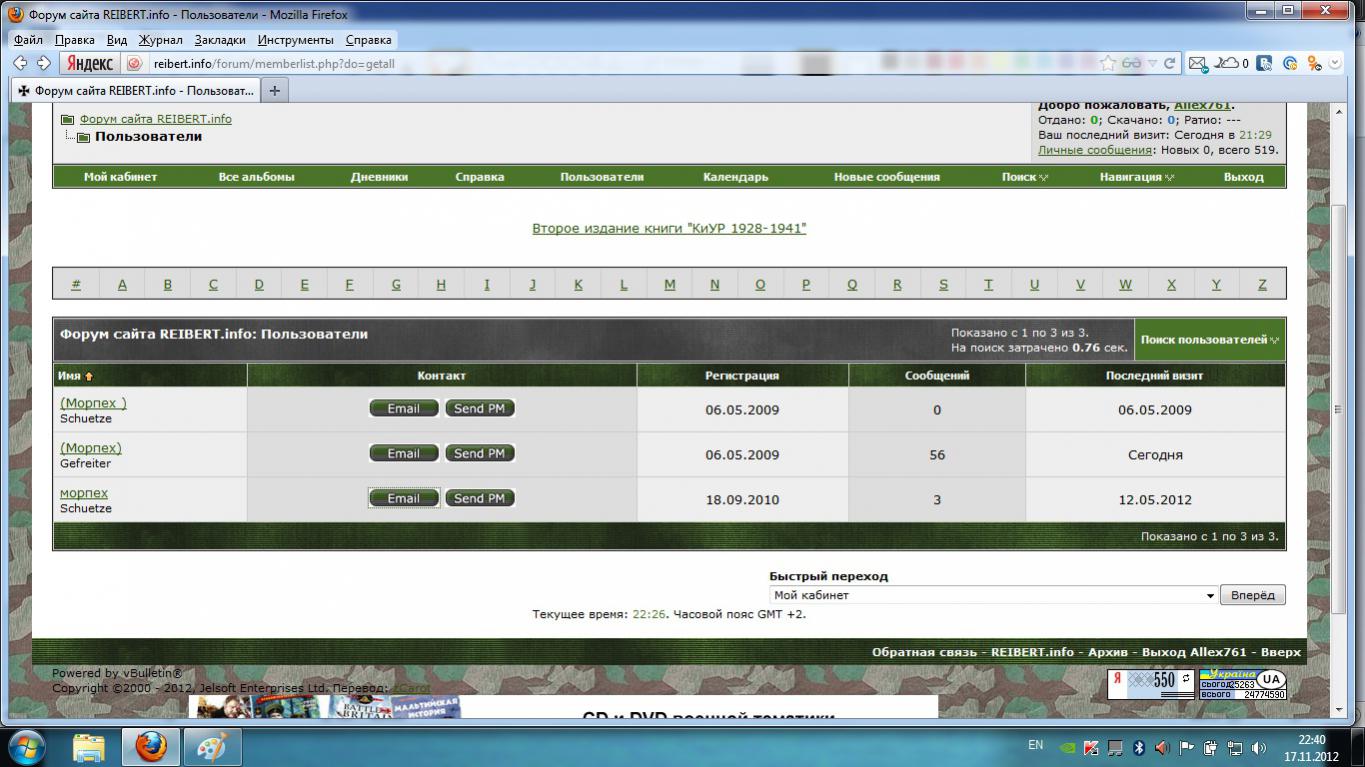This screenshot has width=1365, height=767.
Task: Open the weather cloud toolbar icon
Action: 1231,63
